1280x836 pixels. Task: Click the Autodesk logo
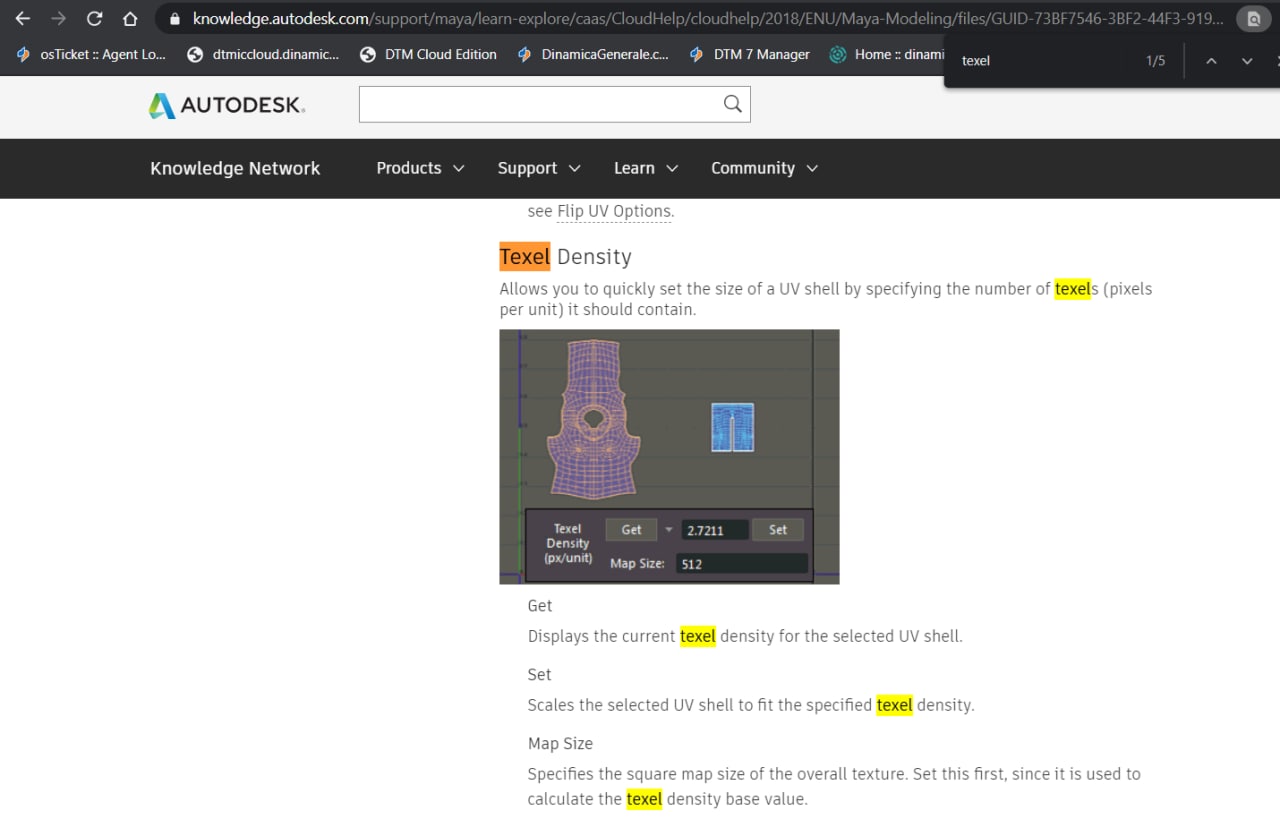coord(227,105)
